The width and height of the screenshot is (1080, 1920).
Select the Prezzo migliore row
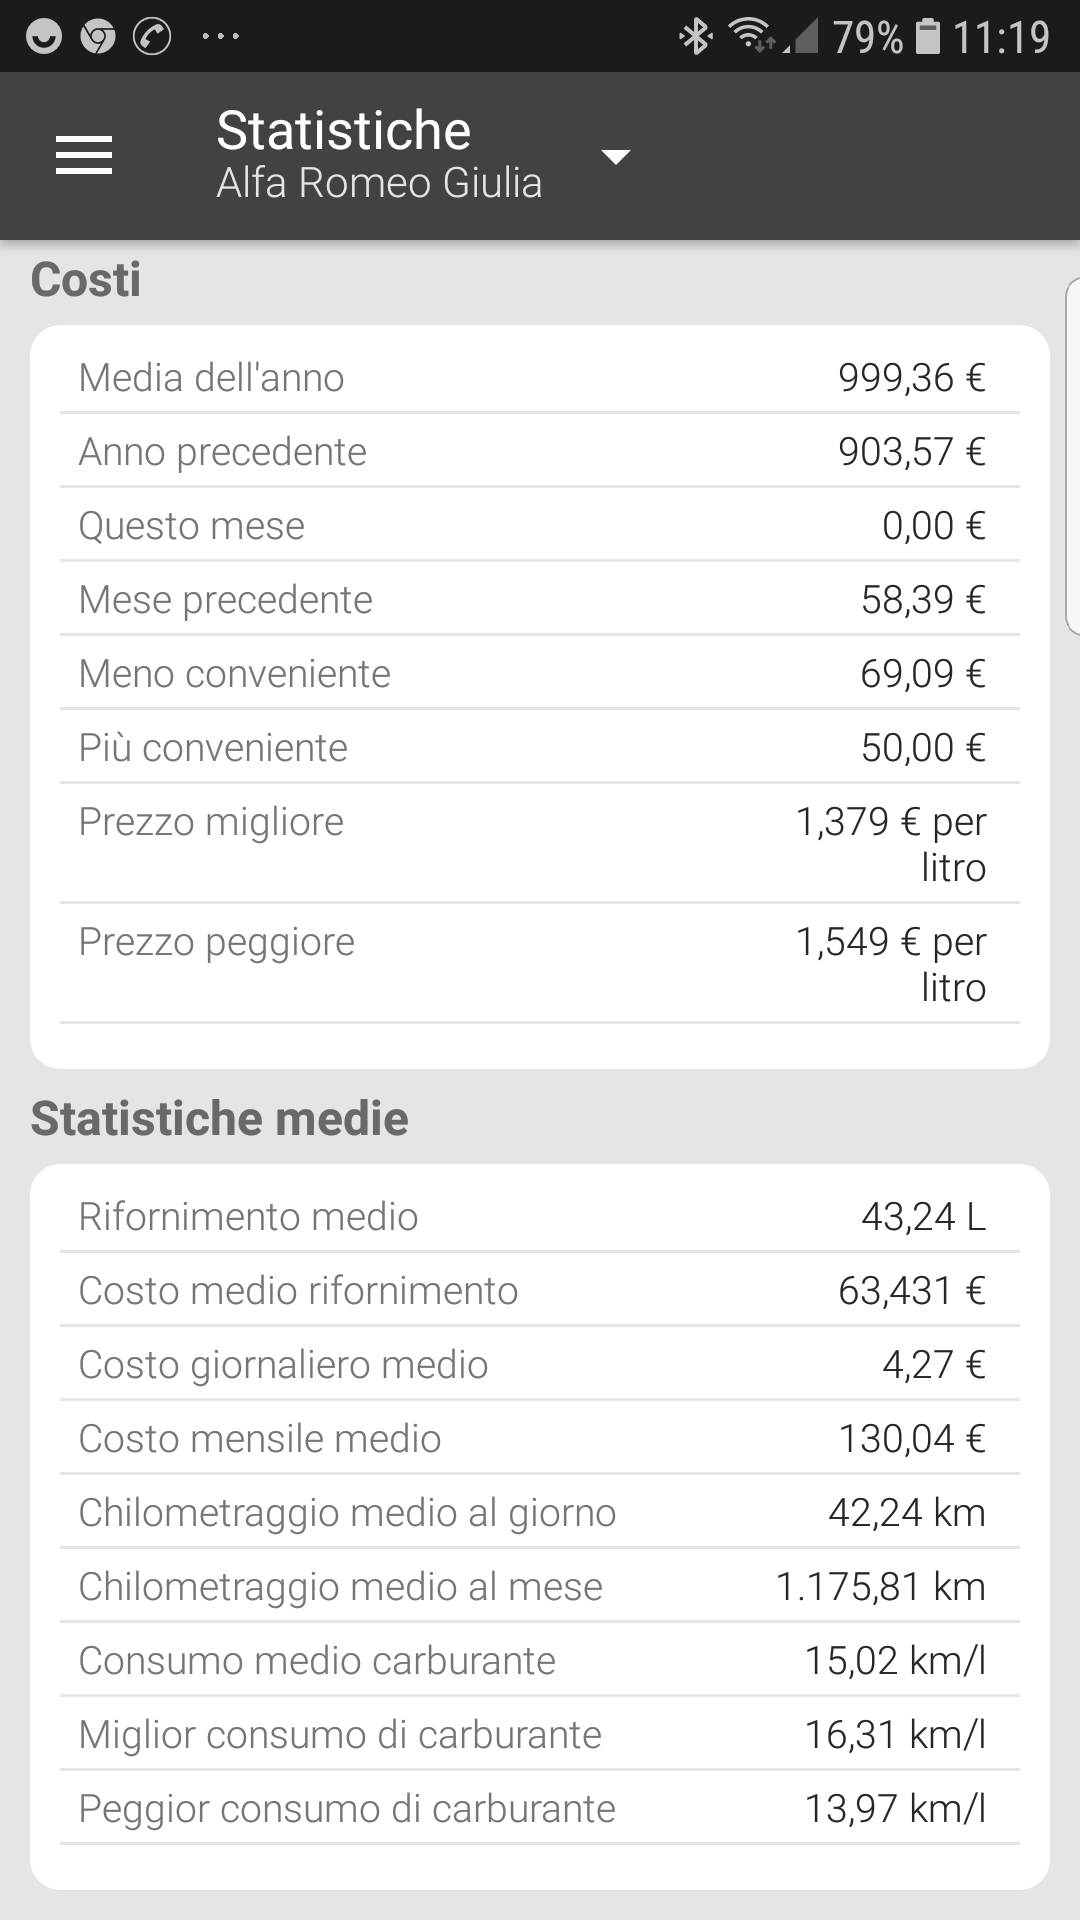tap(540, 844)
